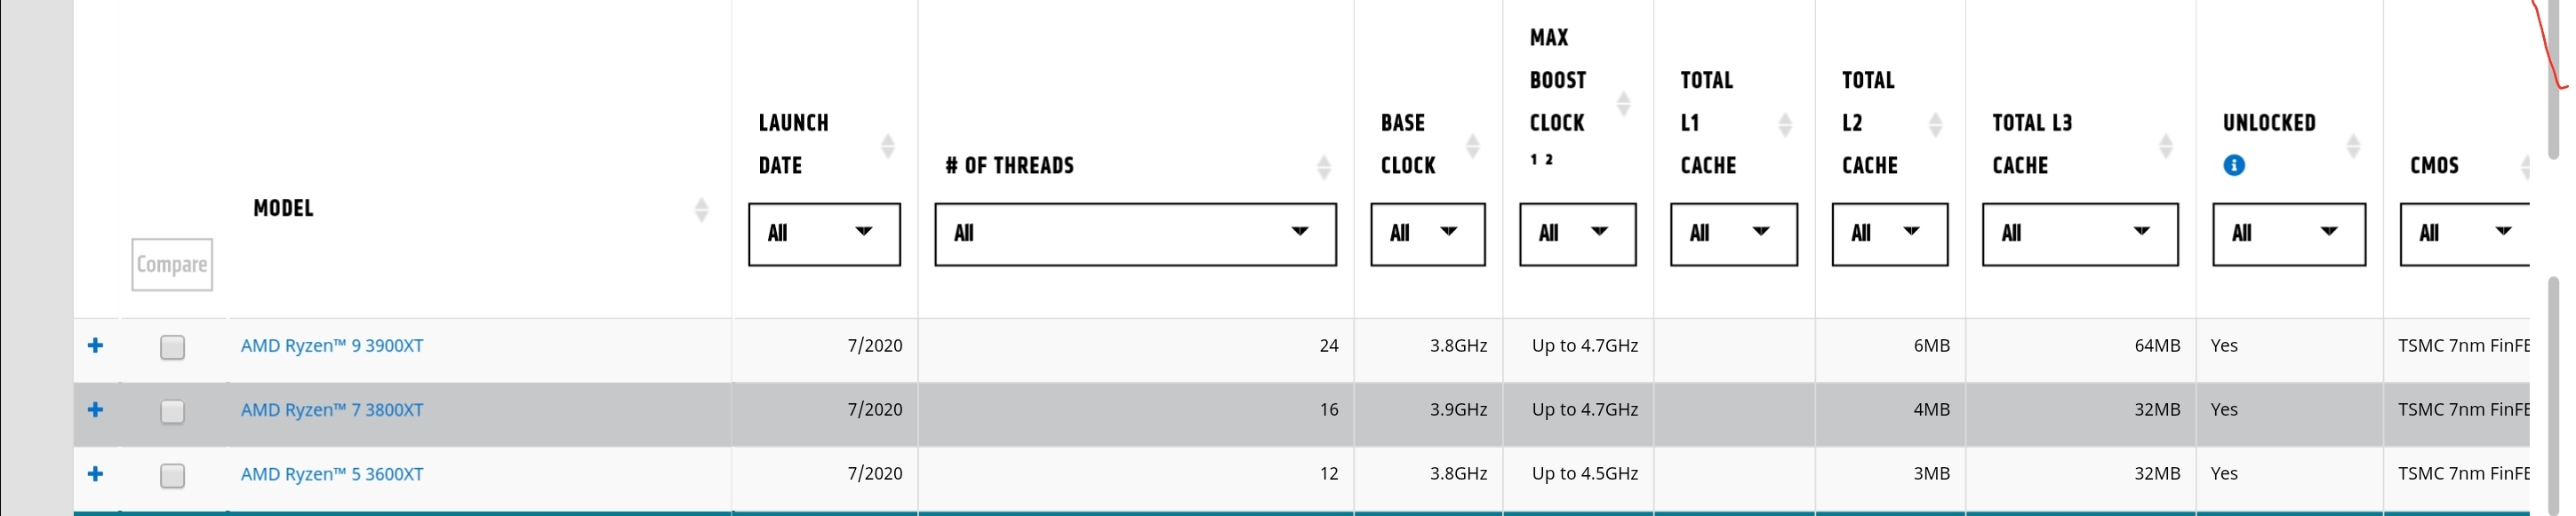Sort by Base Clock arrows
This screenshot has height=516, width=2576.
pos(1472,146)
